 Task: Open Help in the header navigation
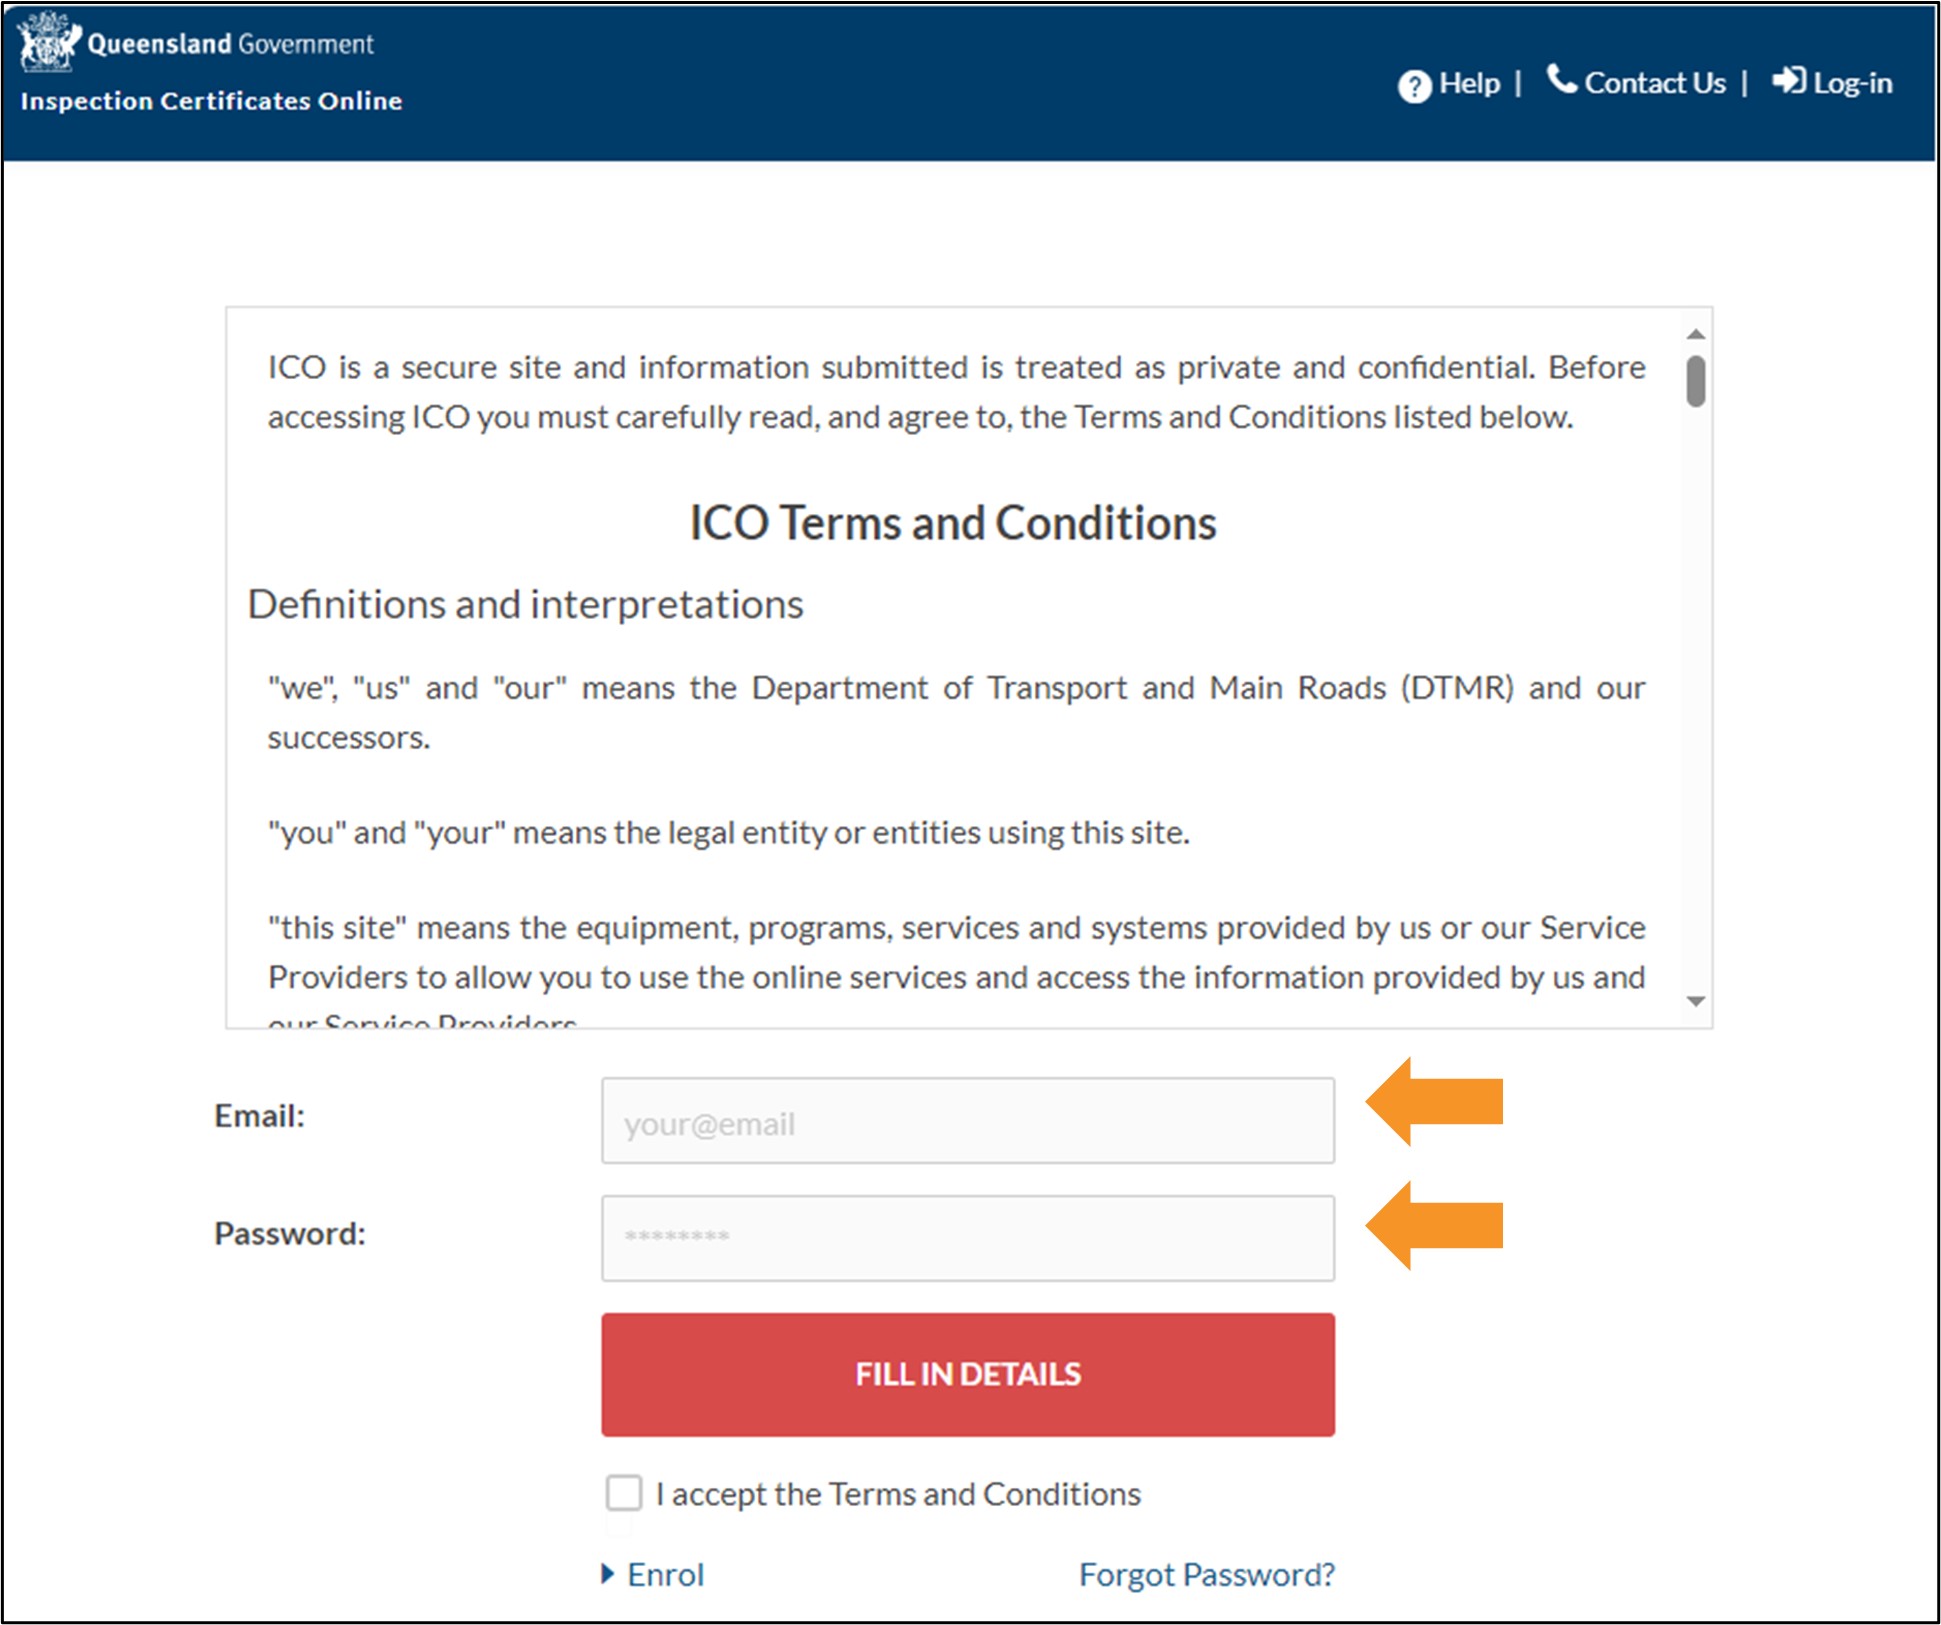pos(1468,83)
